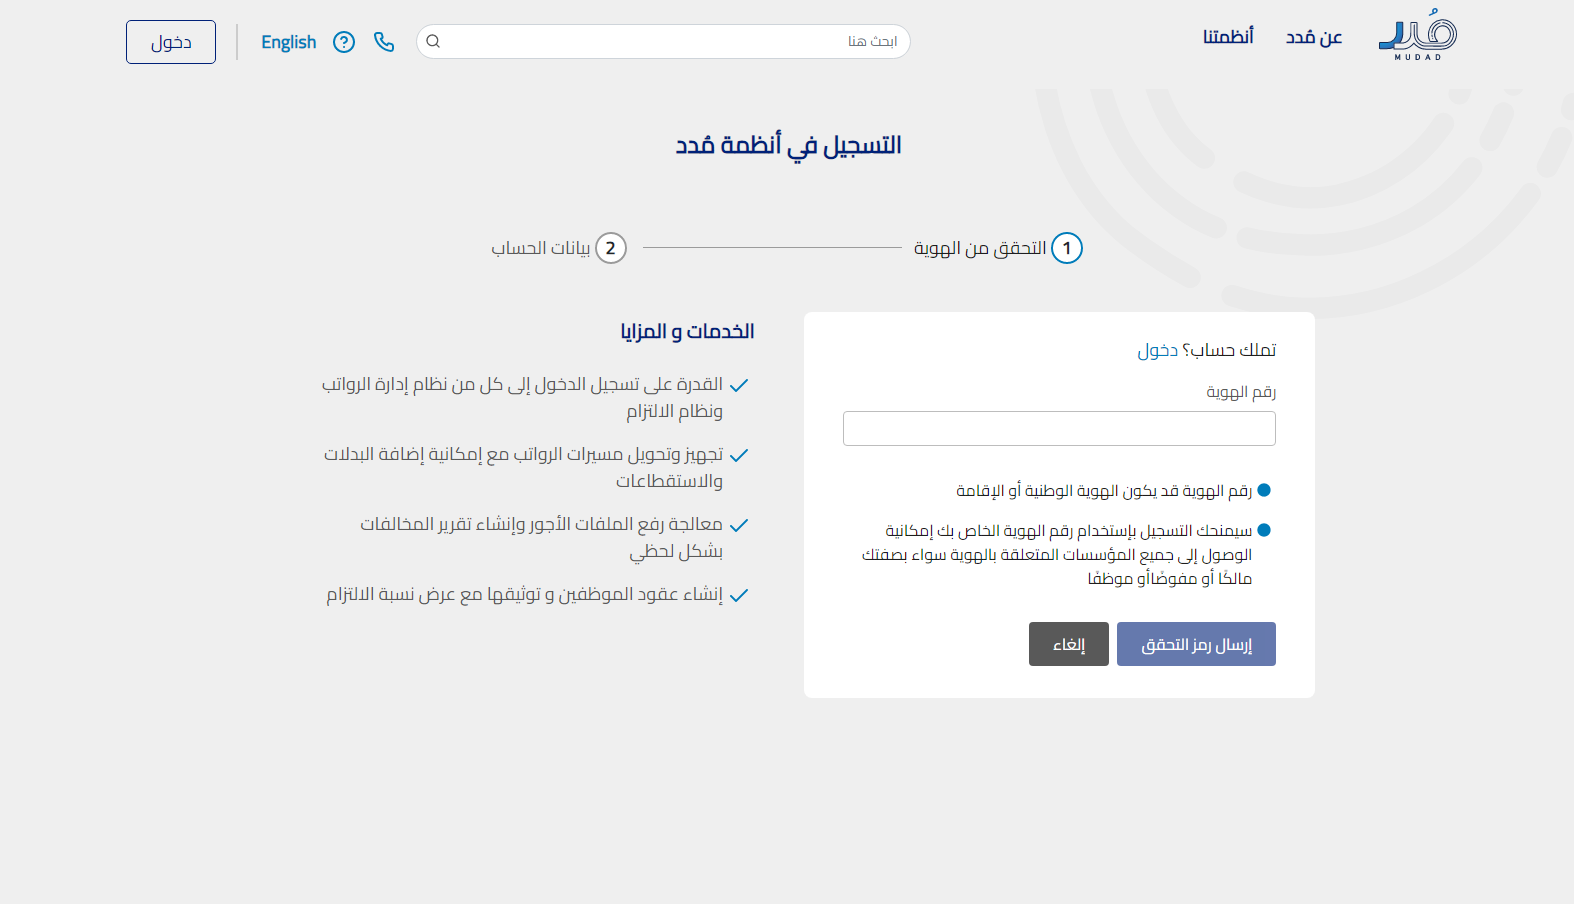Select step 1 circle for identity verification
Viewport: 1574px width, 904px height.
[1067, 248]
